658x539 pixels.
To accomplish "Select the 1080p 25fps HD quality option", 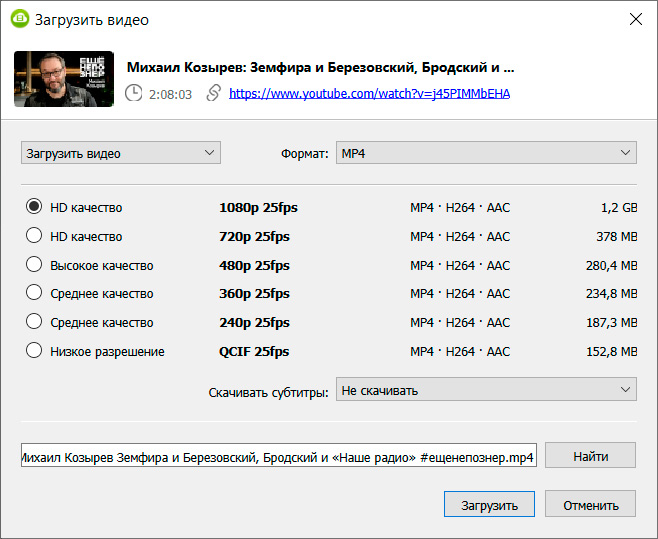I will [x=34, y=207].
